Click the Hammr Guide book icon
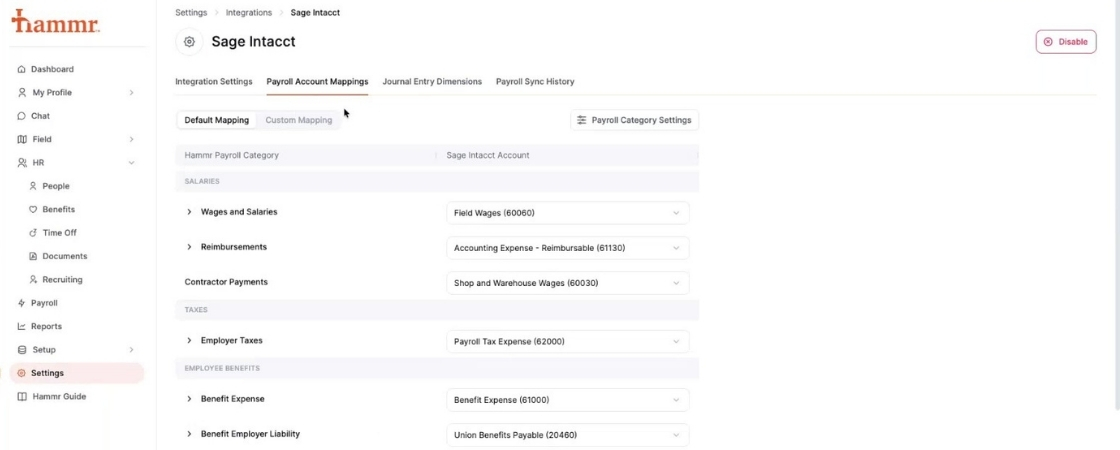This screenshot has height=450, width=1120. tap(21, 396)
